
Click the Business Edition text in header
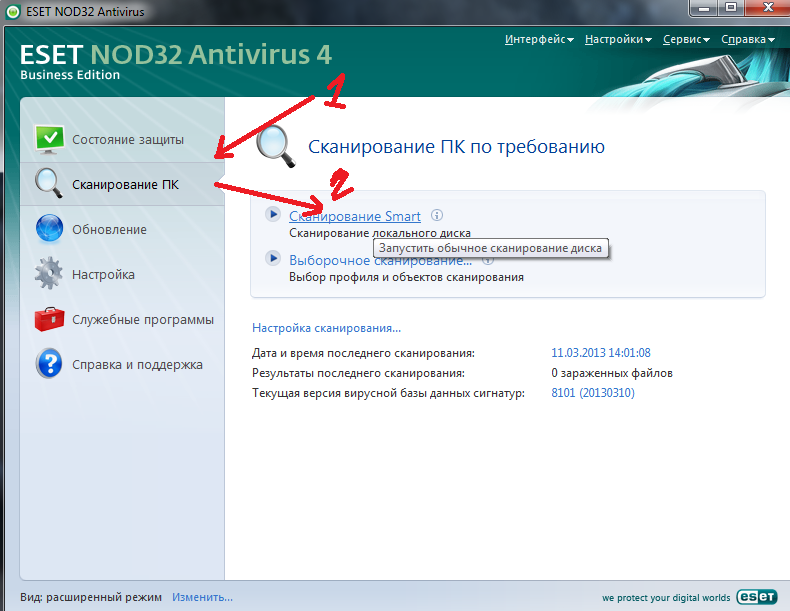click(x=70, y=75)
